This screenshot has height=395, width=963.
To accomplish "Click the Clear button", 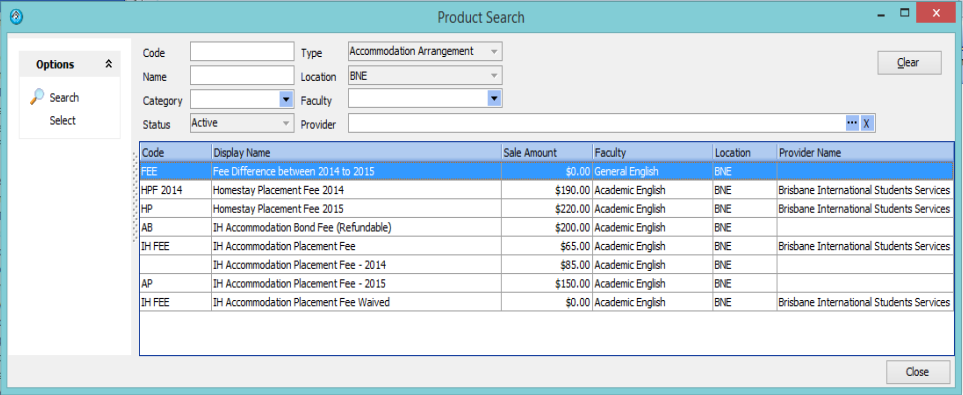I will pos(909,63).
